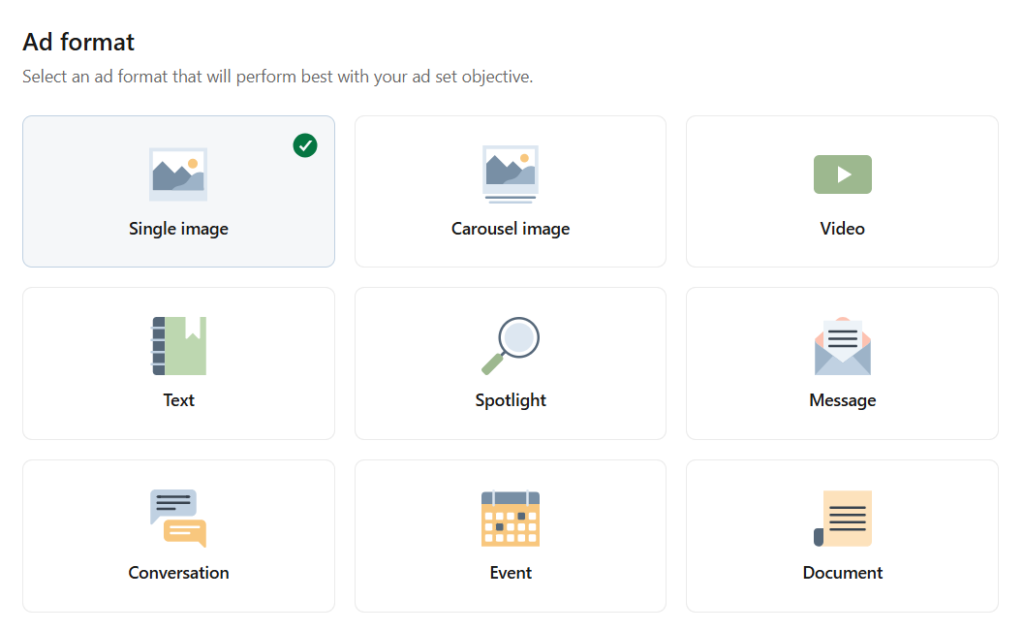The height and width of the screenshot is (631, 1024).
Task: Choose the "Event" ad format label
Action: pyautogui.click(x=510, y=573)
